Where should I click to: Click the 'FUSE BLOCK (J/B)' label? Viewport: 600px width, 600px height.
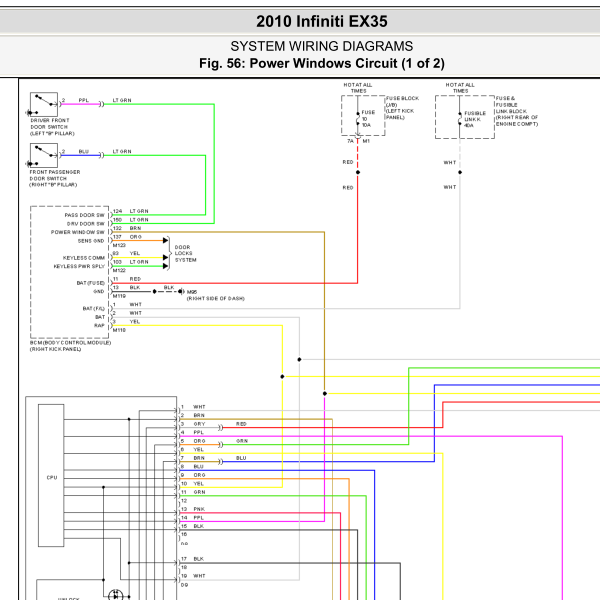(x=402, y=101)
